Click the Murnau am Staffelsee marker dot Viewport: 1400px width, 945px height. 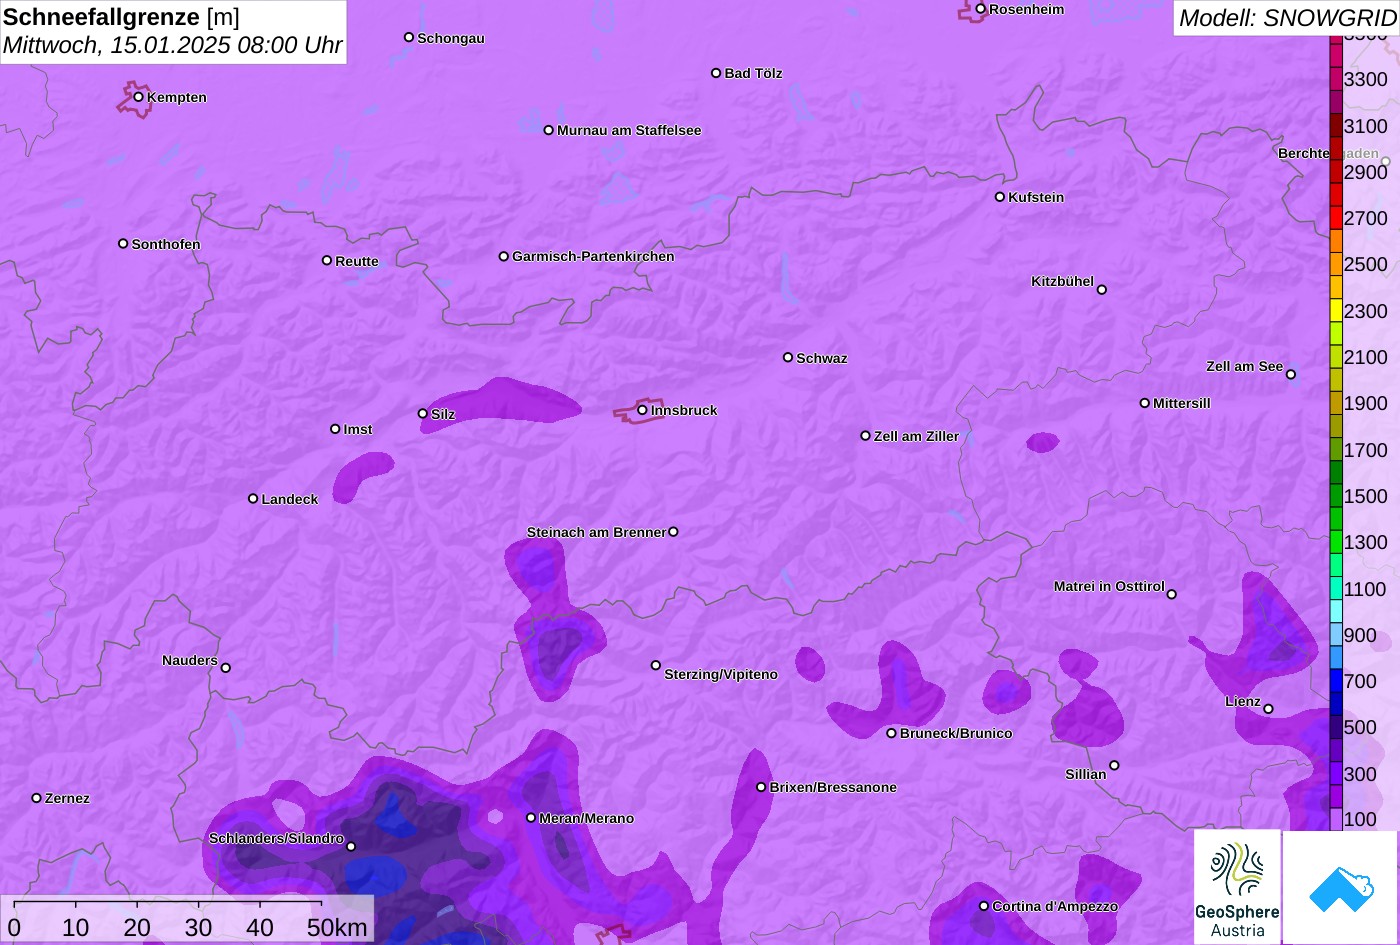pos(549,130)
